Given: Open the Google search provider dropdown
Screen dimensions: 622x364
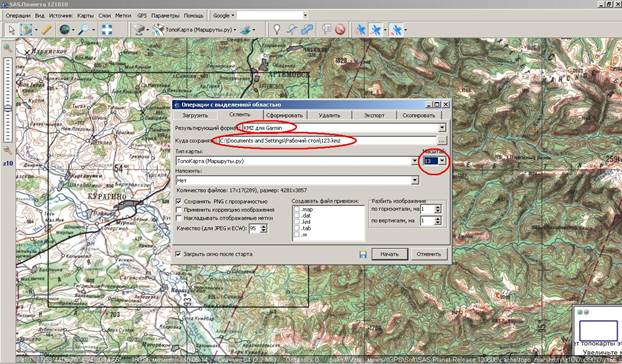Looking at the screenshot, I should (x=224, y=15).
